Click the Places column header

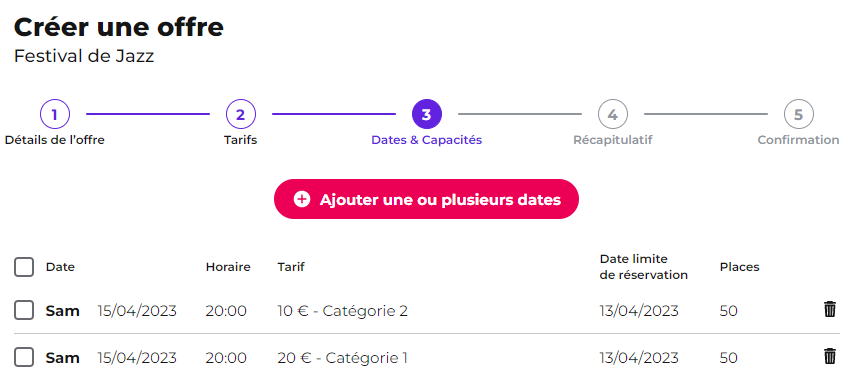pyautogui.click(x=739, y=267)
